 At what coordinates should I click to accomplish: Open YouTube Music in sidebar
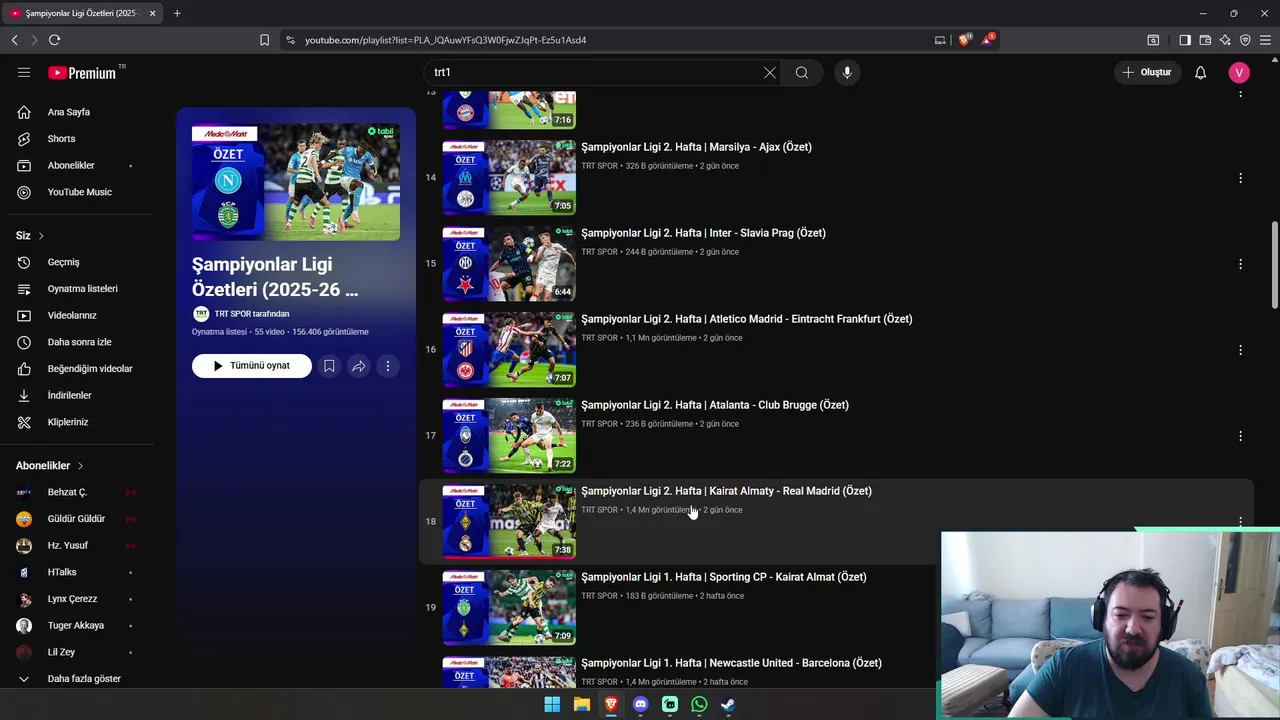point(80,192)
